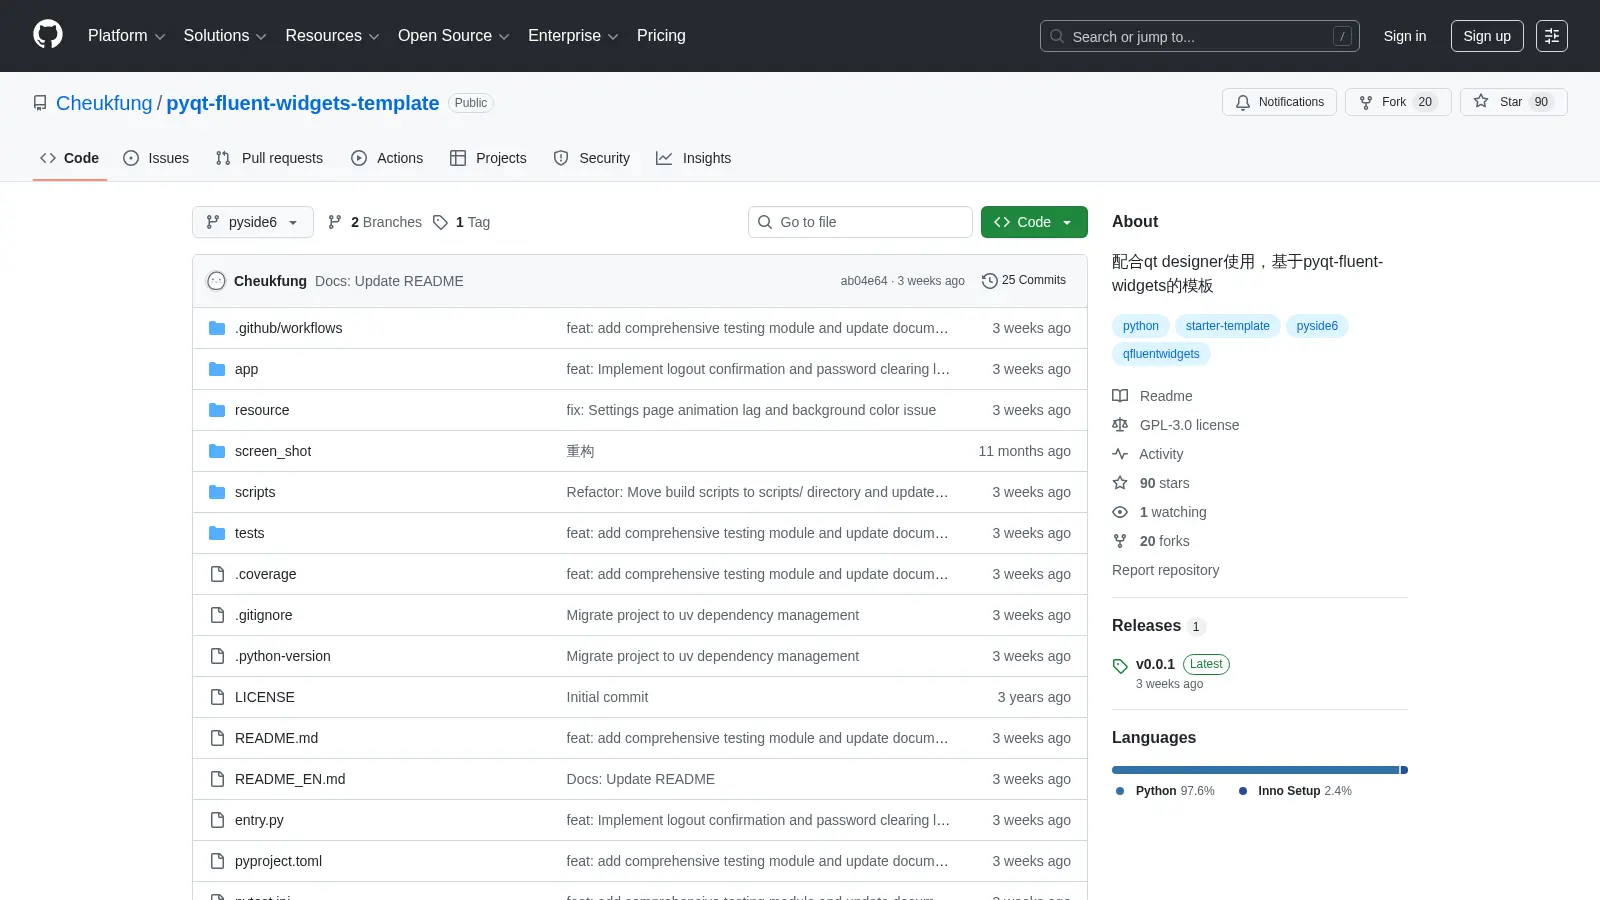
Task: Focus the Go to file search field
Action: click(860, 222)
